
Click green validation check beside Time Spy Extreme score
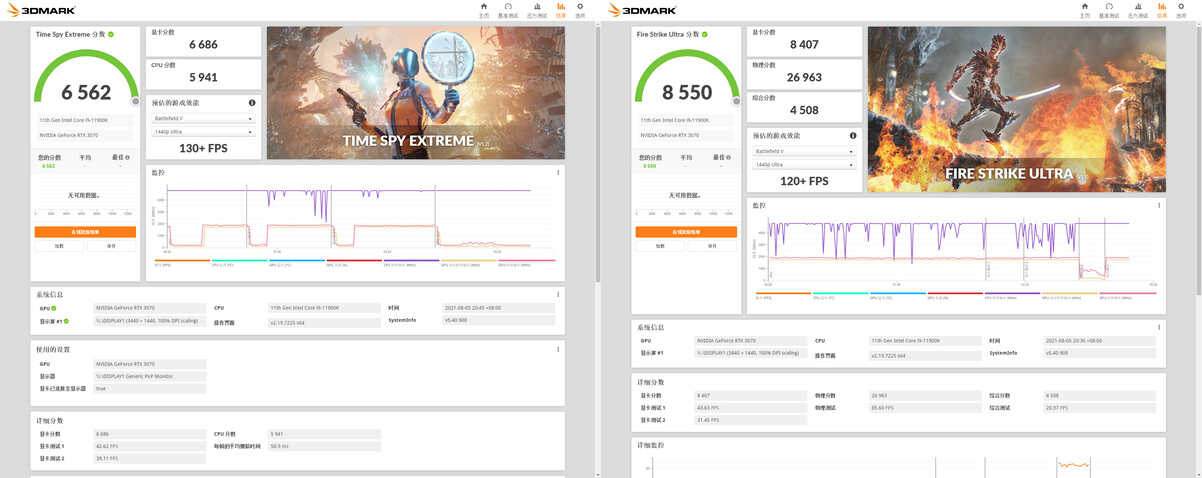(x=111, y=34)
